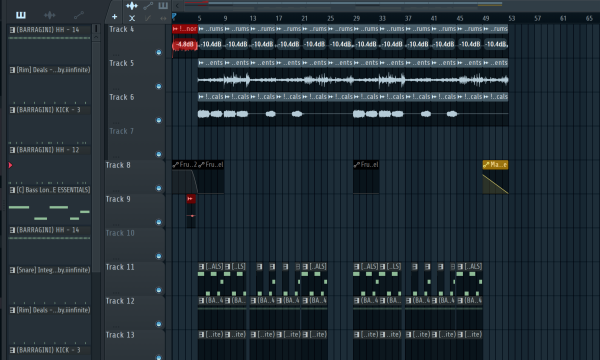Mute Track 12
Image resolution: width=600 pixels, height=360 pixels.
click(x=159, y=324)
